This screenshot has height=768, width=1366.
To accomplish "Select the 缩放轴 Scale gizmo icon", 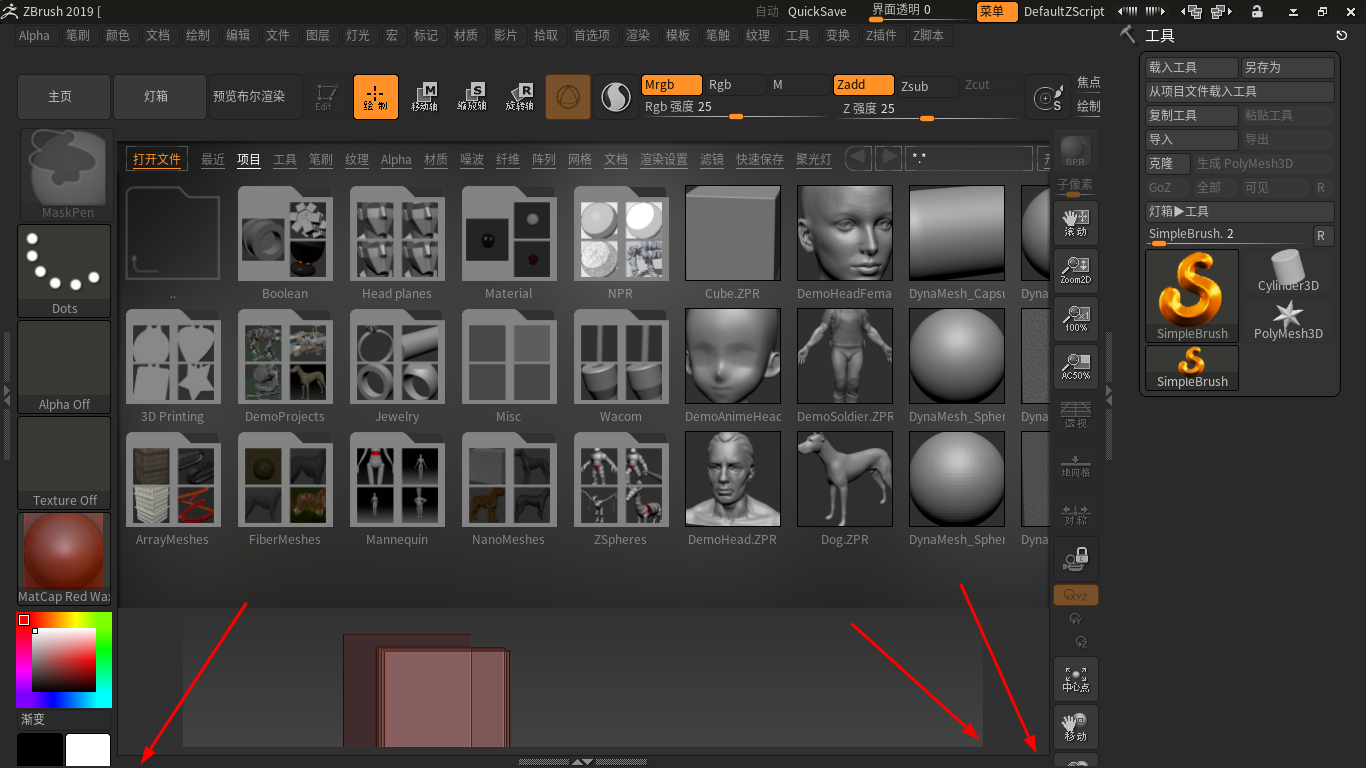I will click(471, 96).
